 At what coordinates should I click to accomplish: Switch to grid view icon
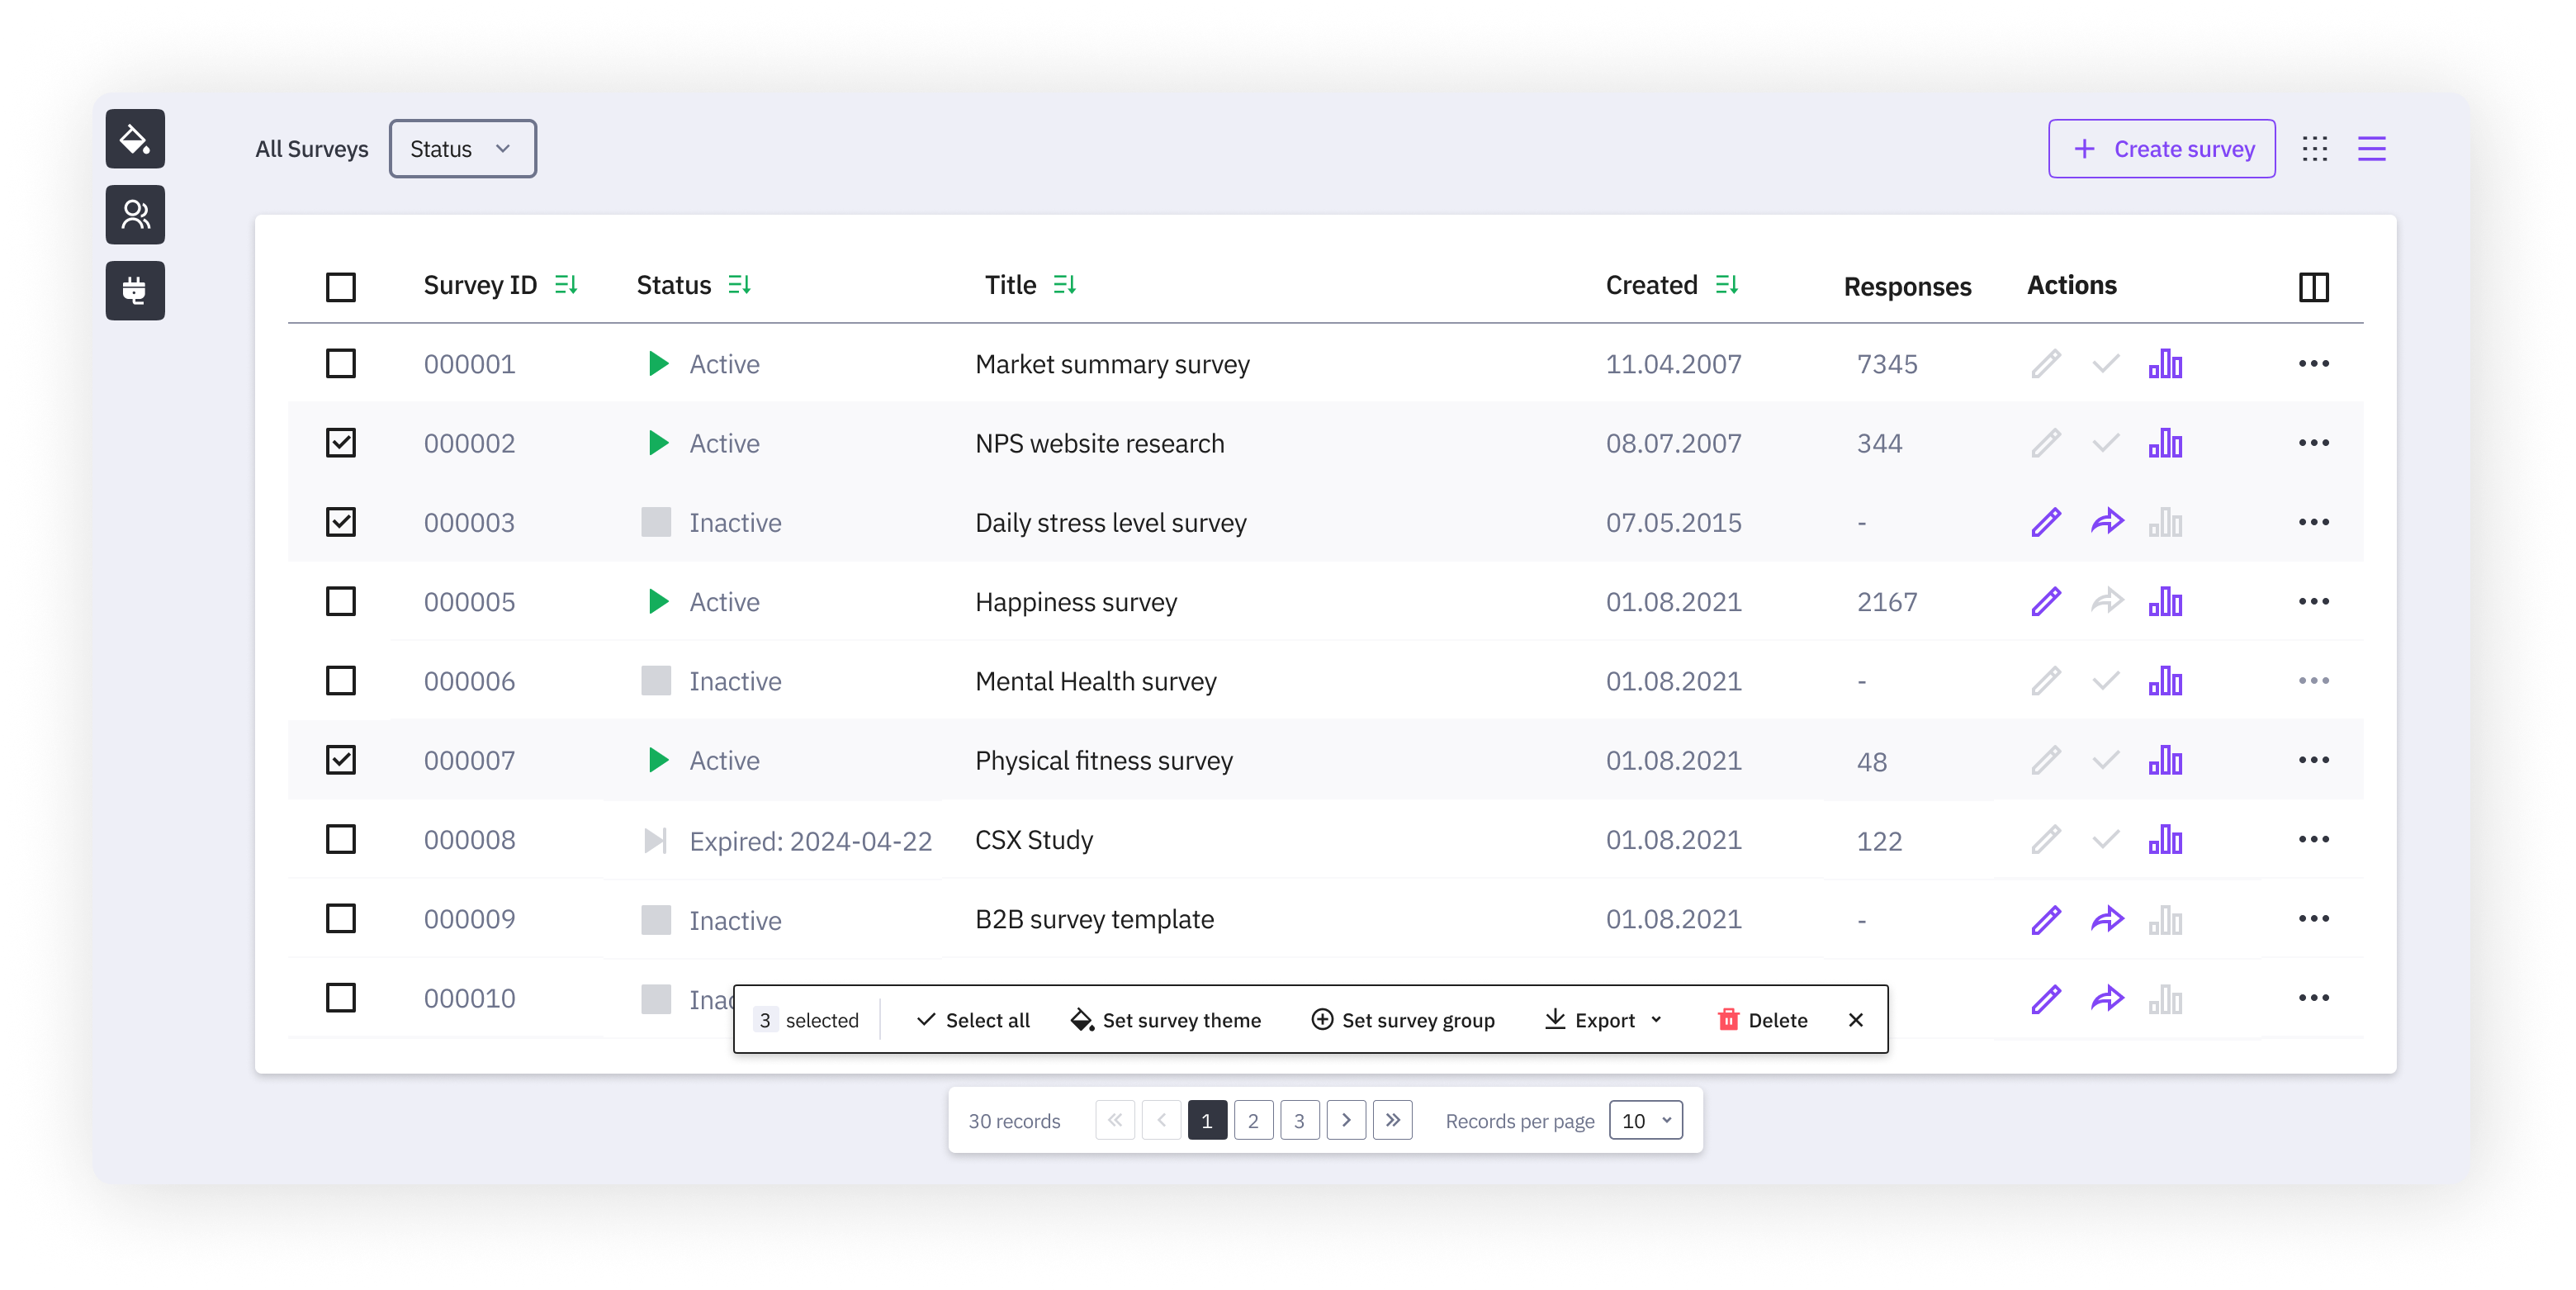[2315, 149]
